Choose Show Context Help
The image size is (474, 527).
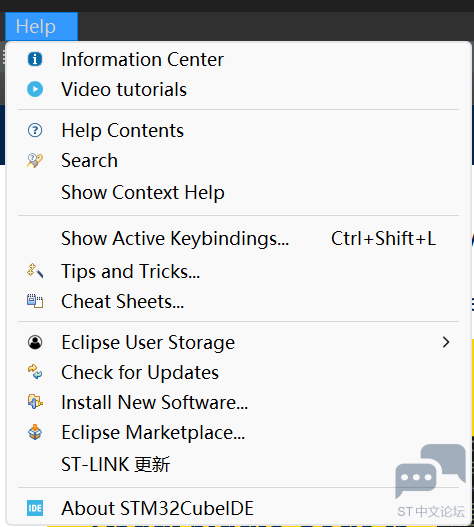pyautogui.click(x=238, y=193)
